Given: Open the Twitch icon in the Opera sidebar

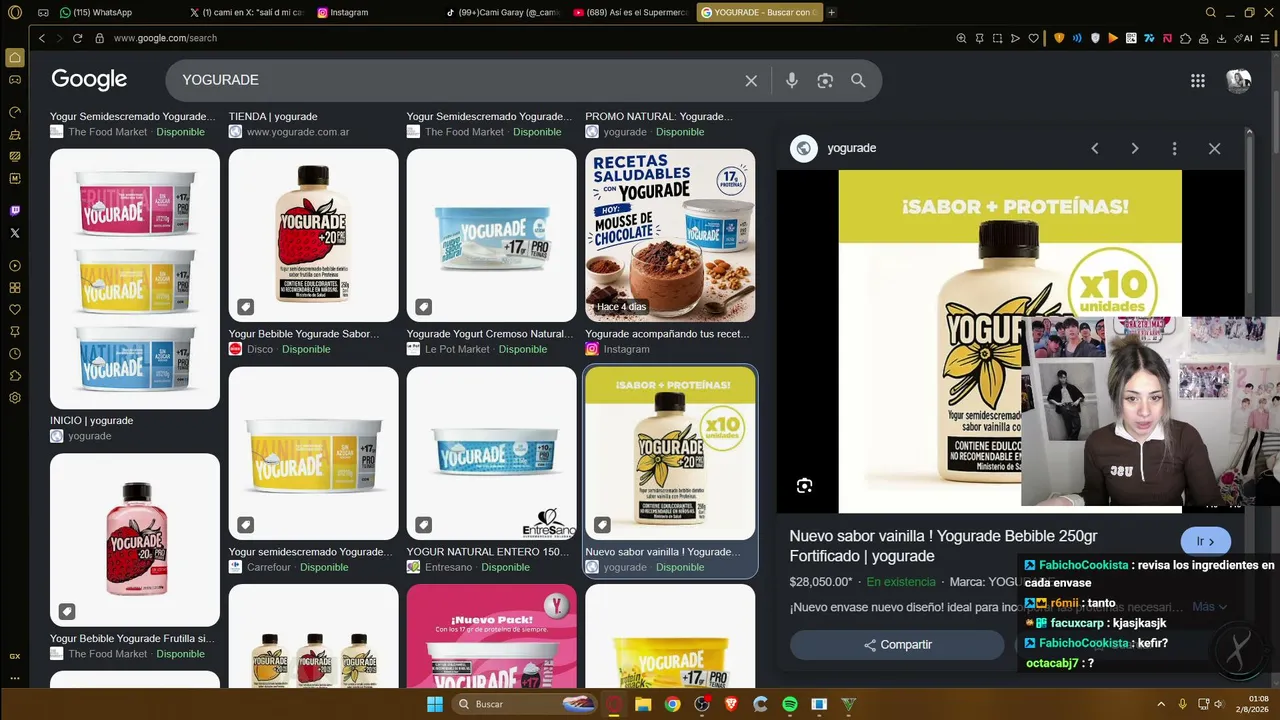Looking at the screenshot, I should 15,211.
